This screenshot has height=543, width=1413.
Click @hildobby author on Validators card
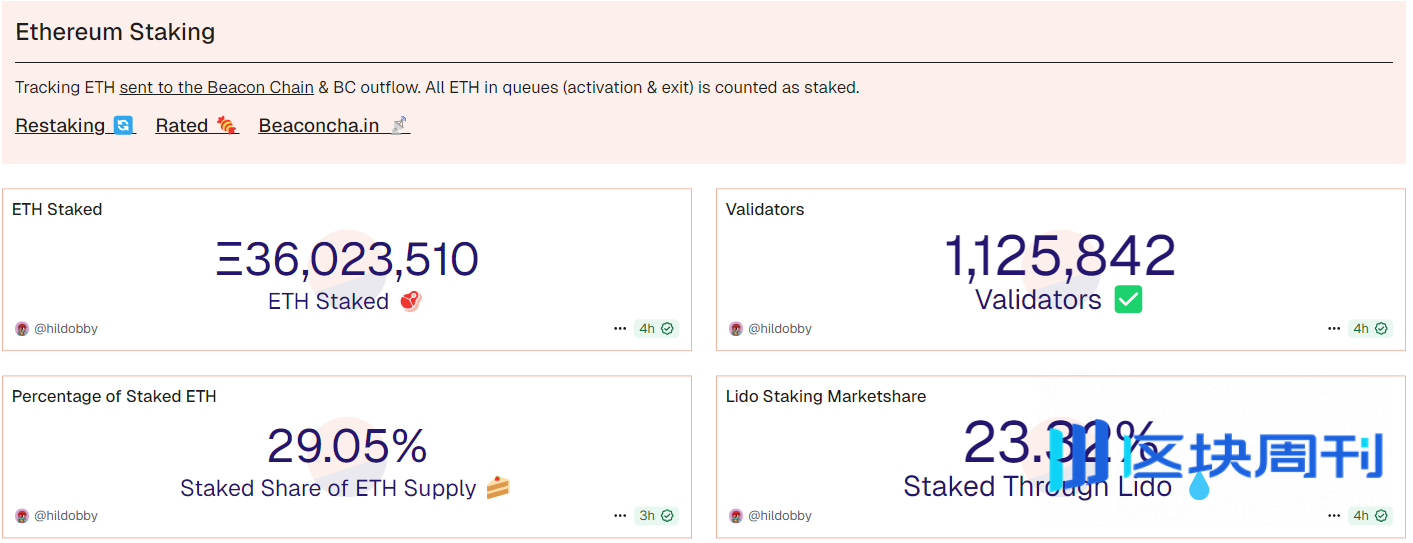(x=780, y=328)
